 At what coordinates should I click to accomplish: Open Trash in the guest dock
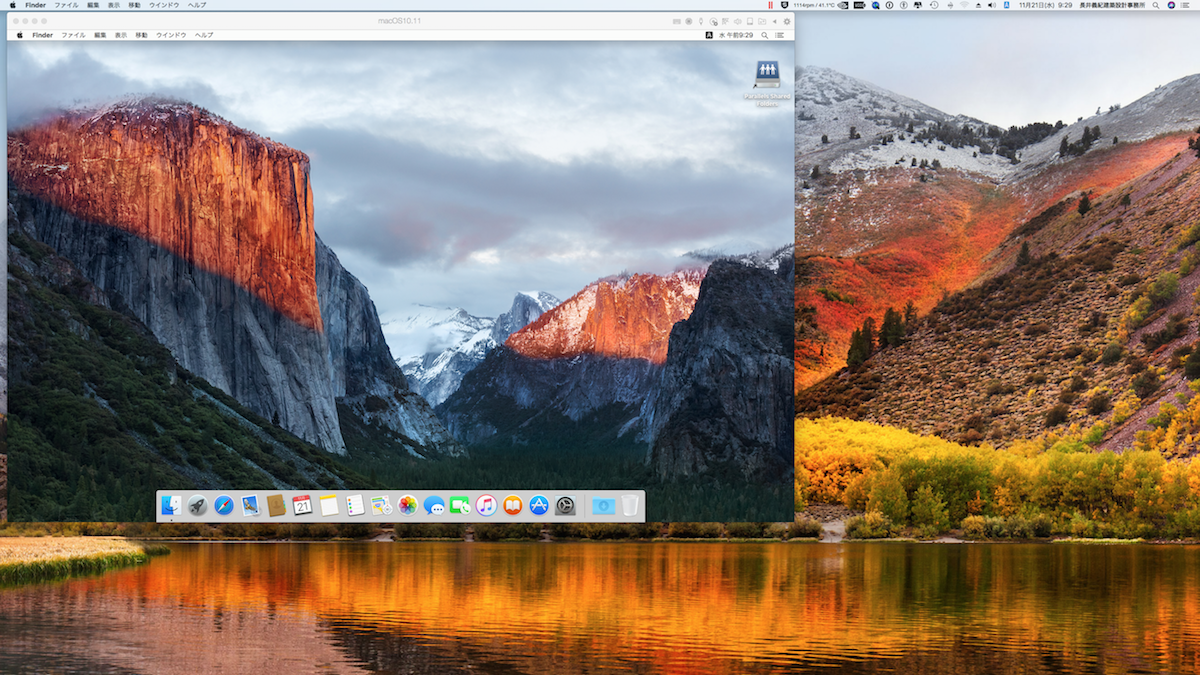(629, 506)
